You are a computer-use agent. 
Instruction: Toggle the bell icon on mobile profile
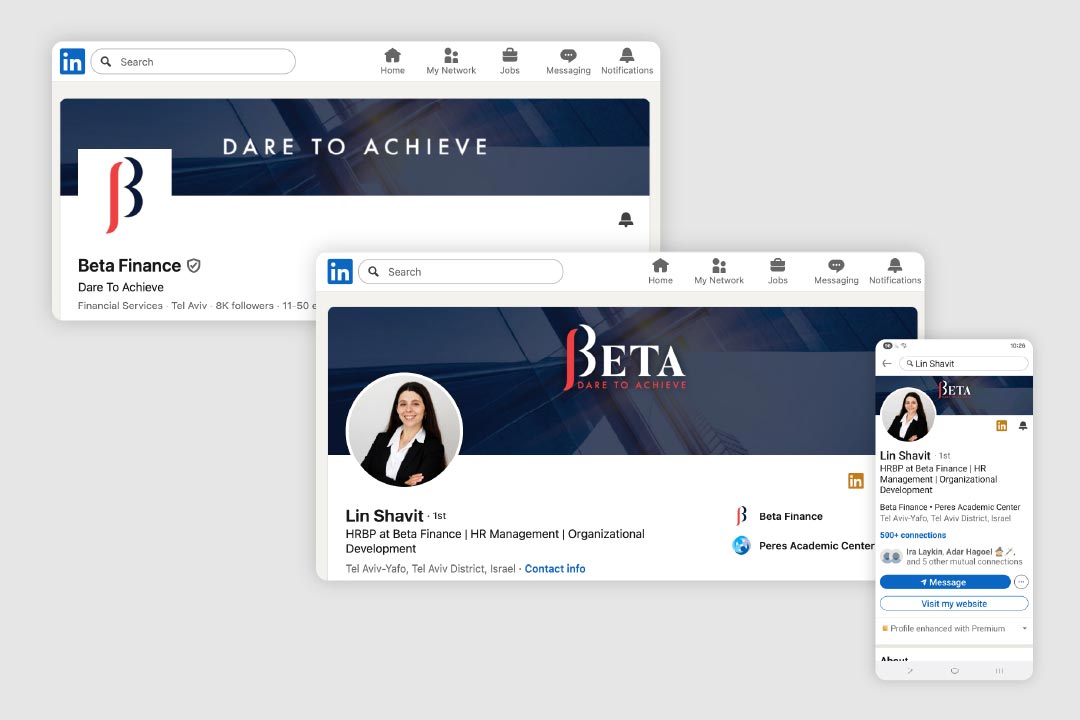[1022, 426]
